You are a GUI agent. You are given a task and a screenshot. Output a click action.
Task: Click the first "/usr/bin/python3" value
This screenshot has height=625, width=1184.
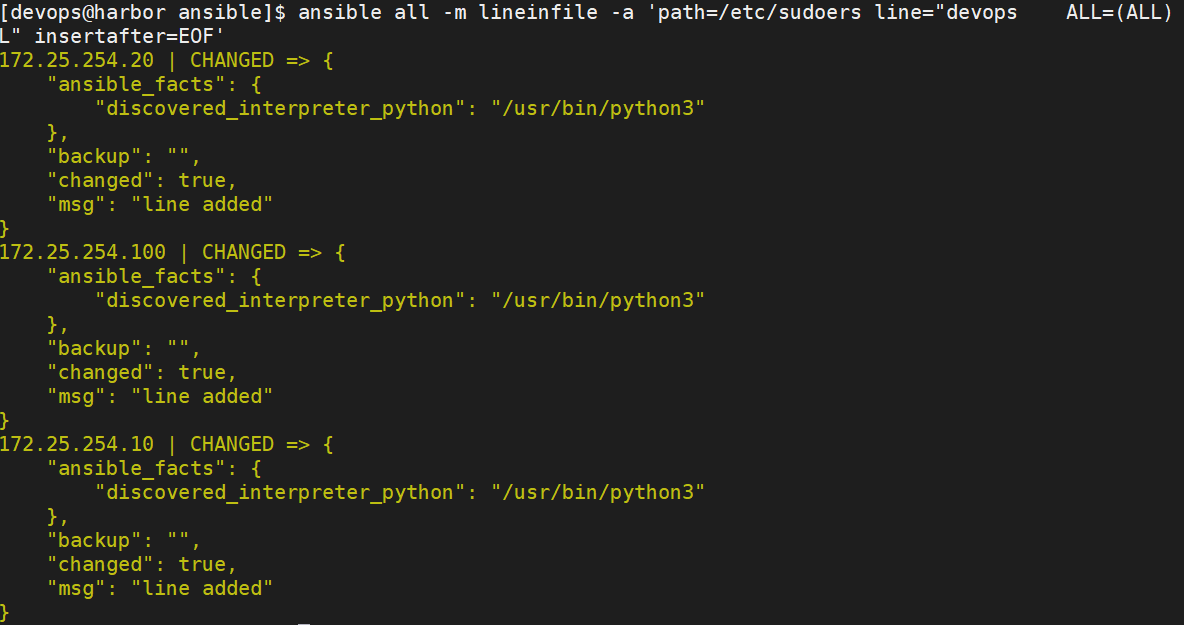pos(598,109)
